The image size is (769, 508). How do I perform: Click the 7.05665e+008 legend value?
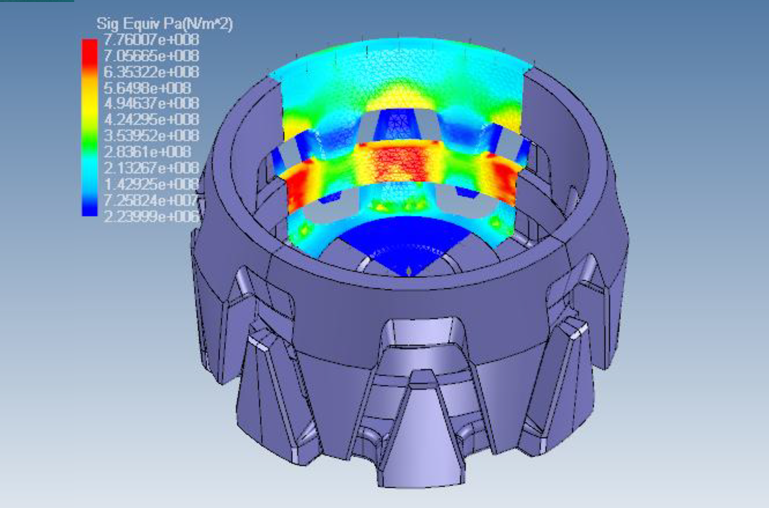pos(150,55)
